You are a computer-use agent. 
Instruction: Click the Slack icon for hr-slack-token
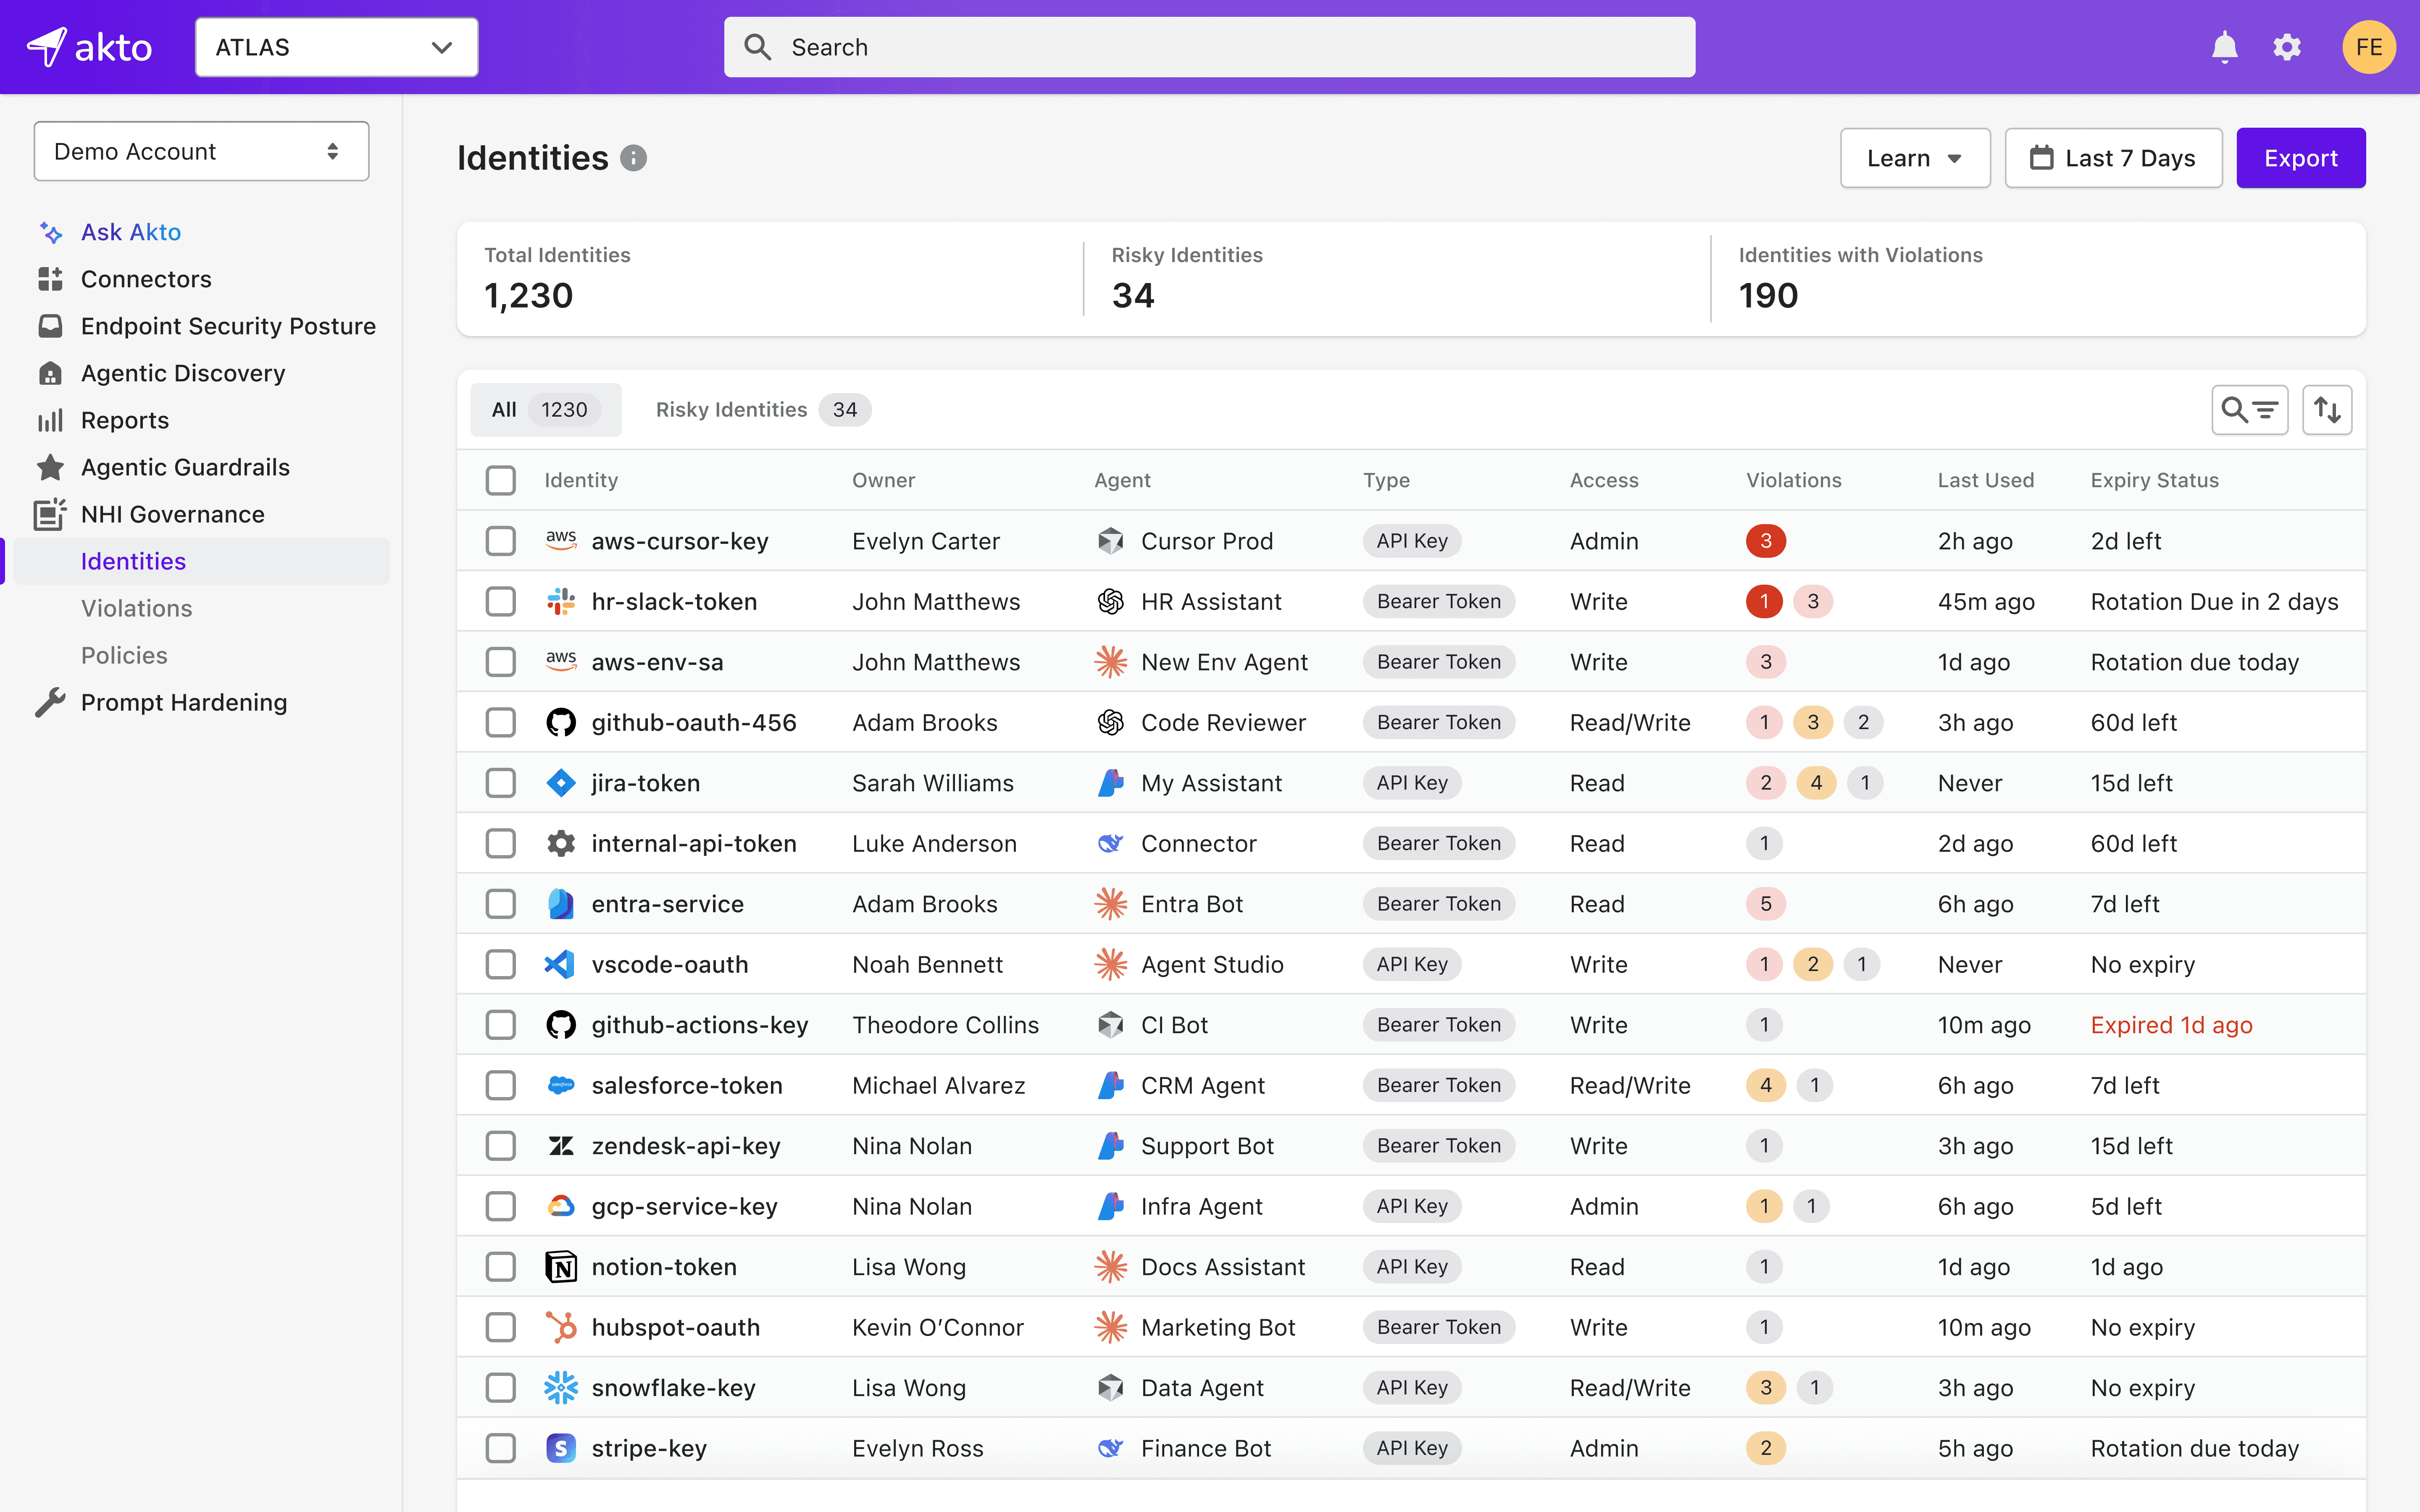[x=561, y=601]
